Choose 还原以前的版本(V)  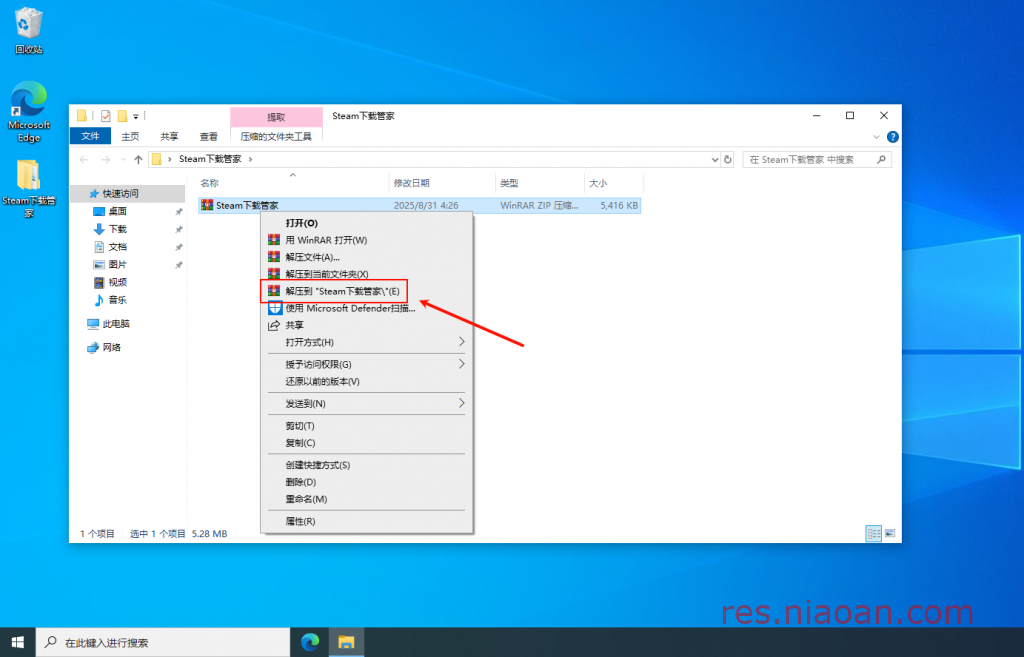[x=366, y=381]
